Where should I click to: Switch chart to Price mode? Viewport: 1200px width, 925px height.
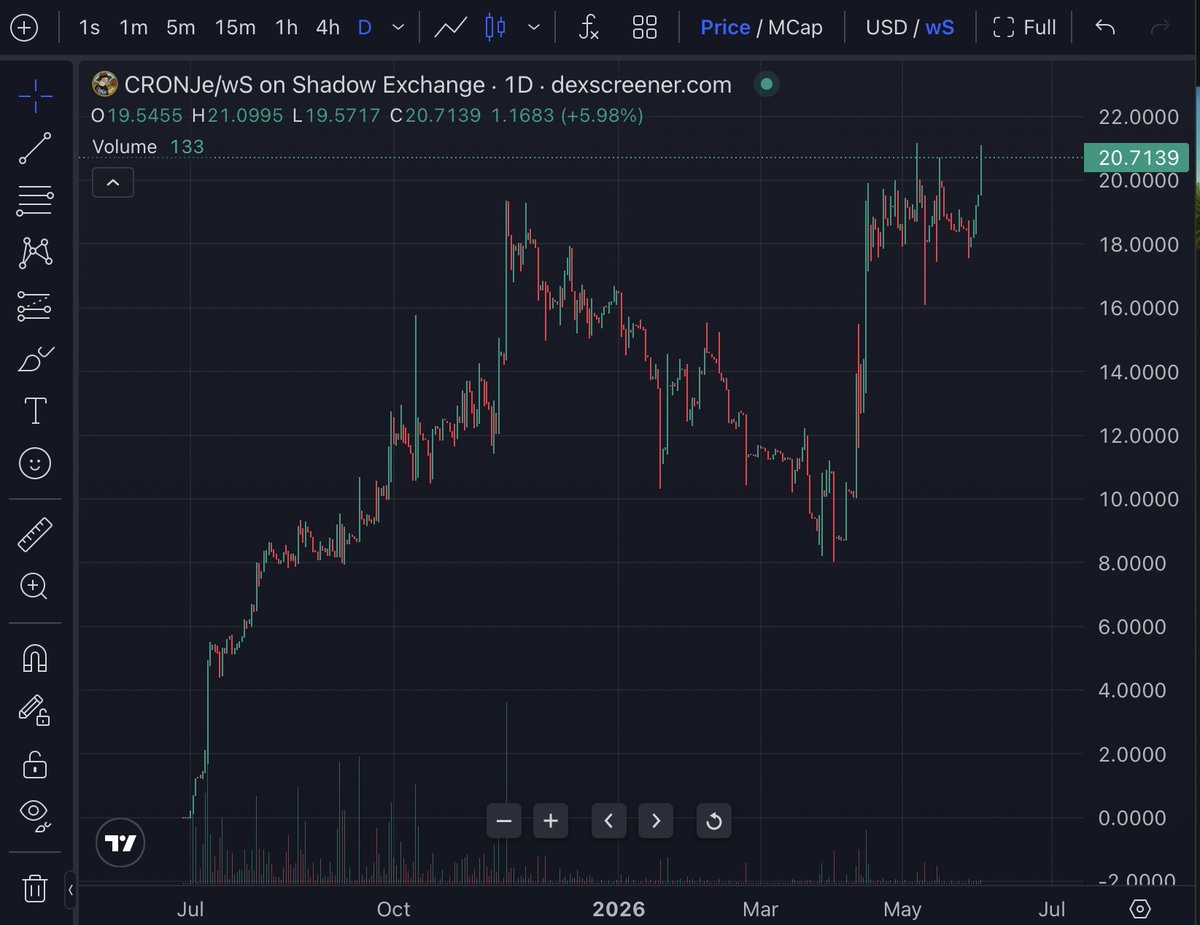[725, 28]
